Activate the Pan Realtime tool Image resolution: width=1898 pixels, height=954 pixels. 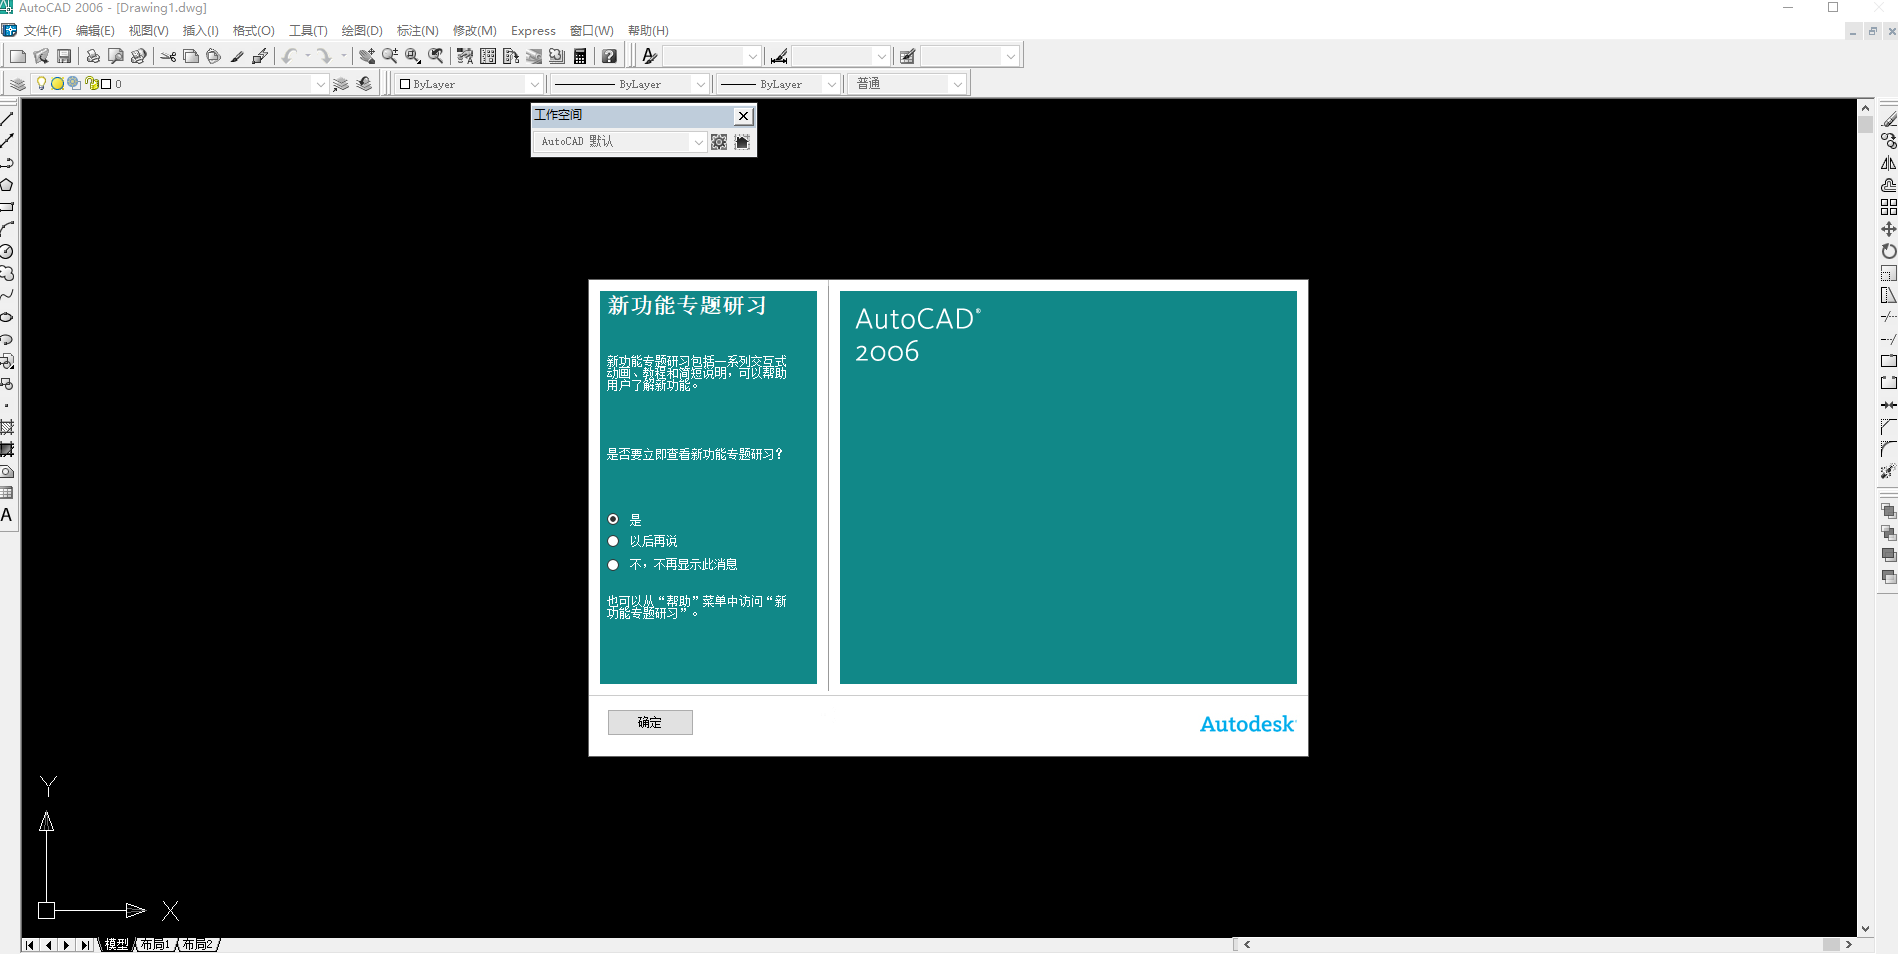point(367,56)
